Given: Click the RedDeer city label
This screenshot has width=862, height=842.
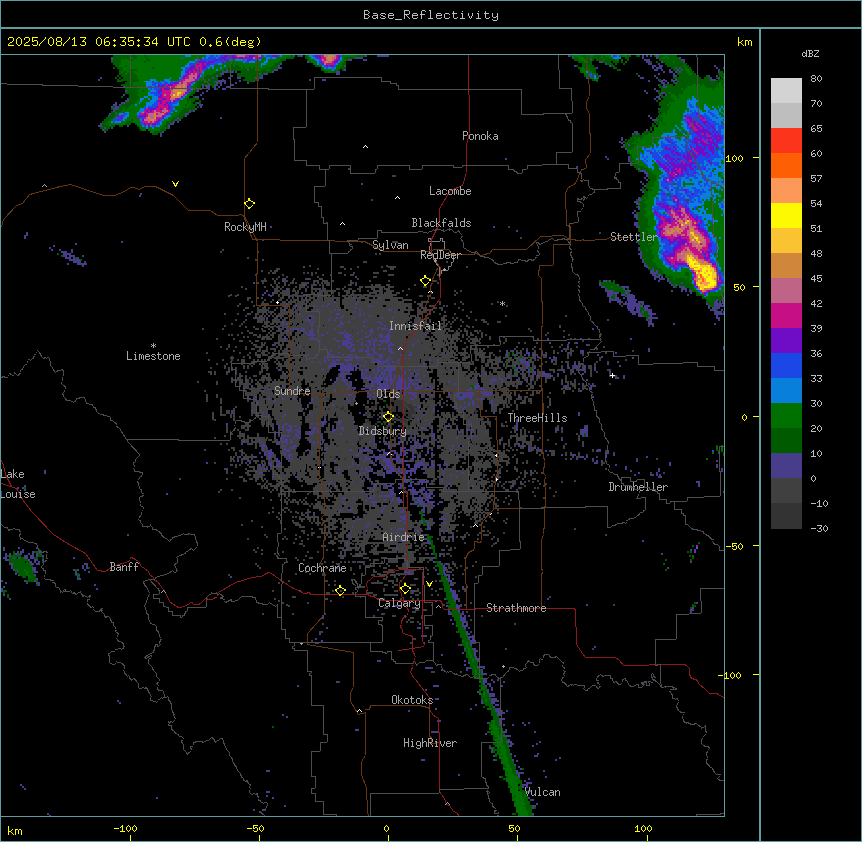Looking at the screenshot, I should tap(440, 255).
